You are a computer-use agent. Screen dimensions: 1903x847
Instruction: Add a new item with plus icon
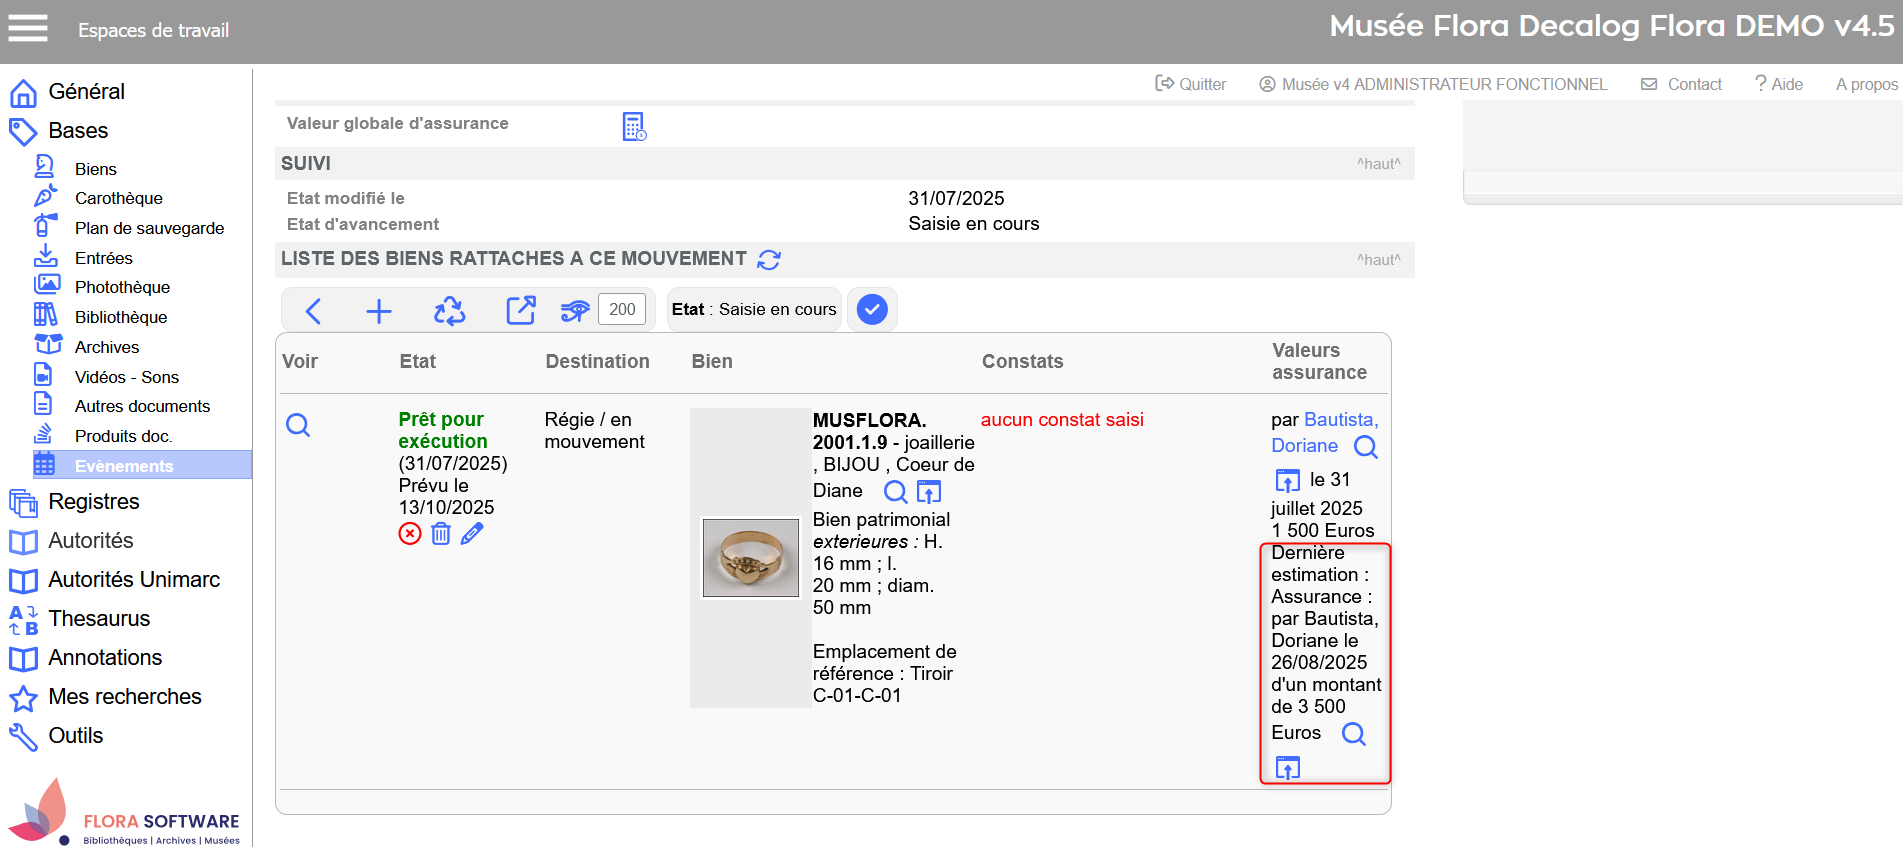tap(379, 311)
